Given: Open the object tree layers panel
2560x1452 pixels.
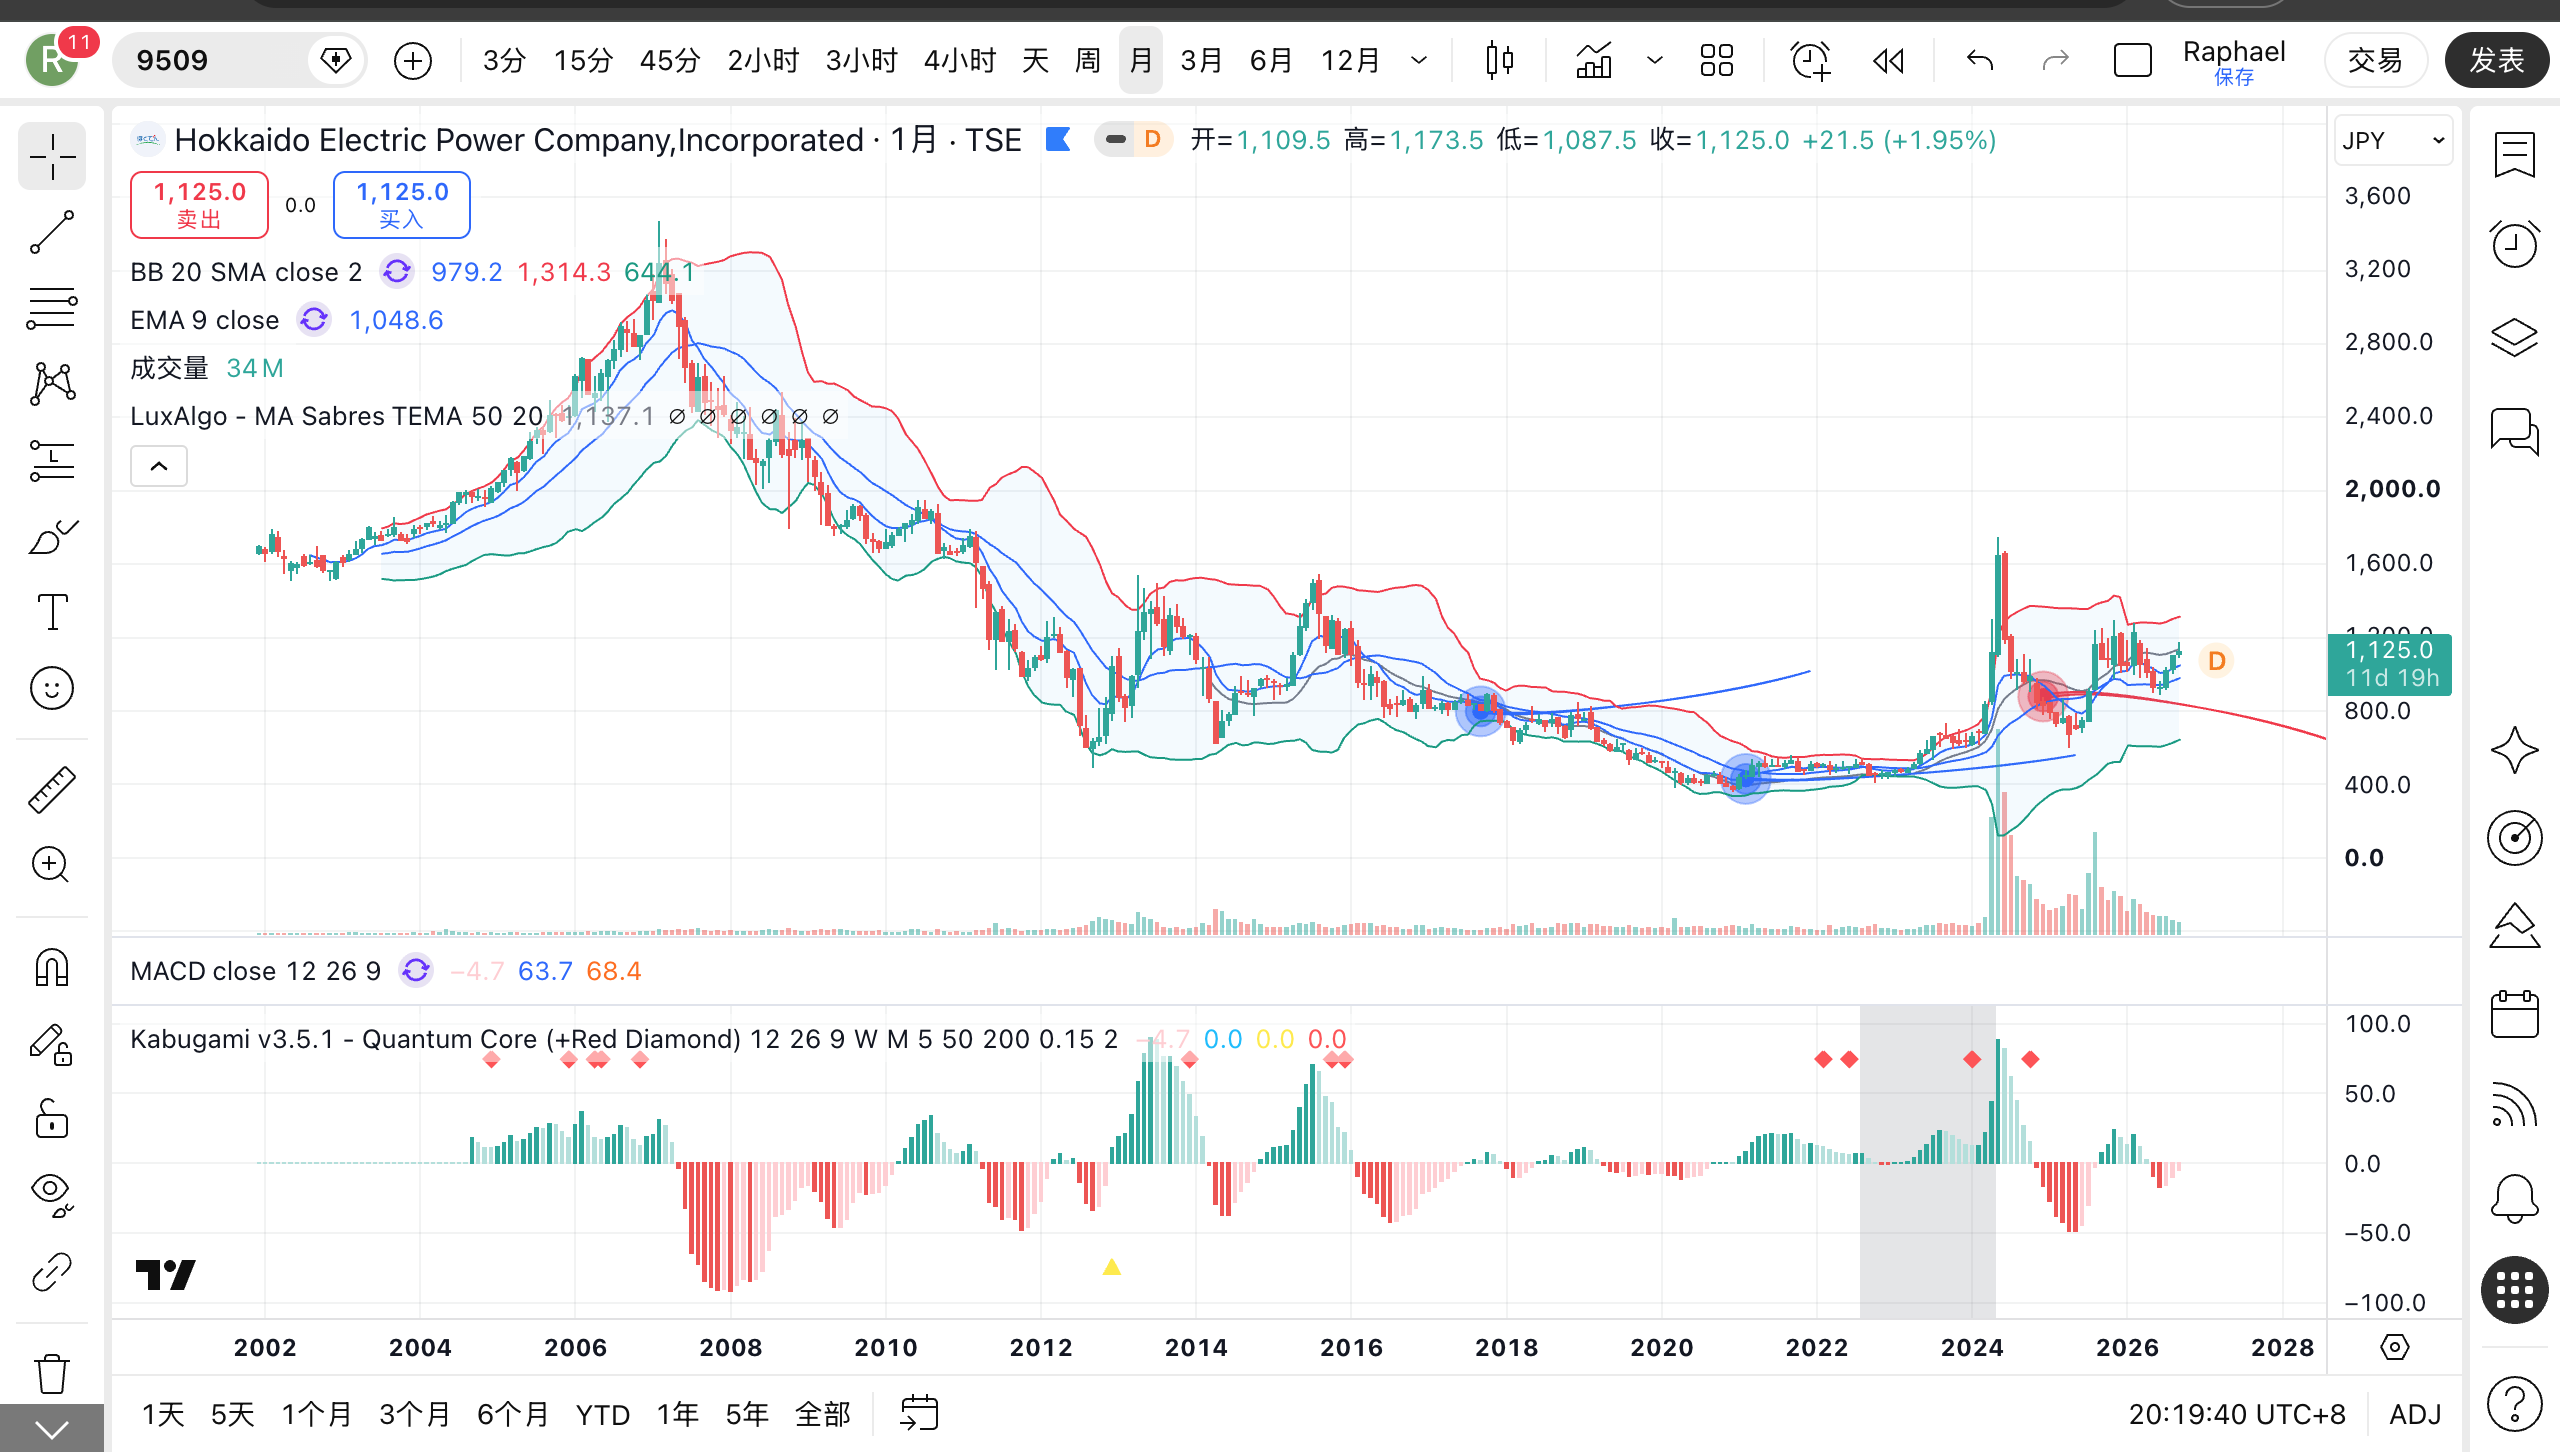Looking at the screenshot, I should 2514,338.
